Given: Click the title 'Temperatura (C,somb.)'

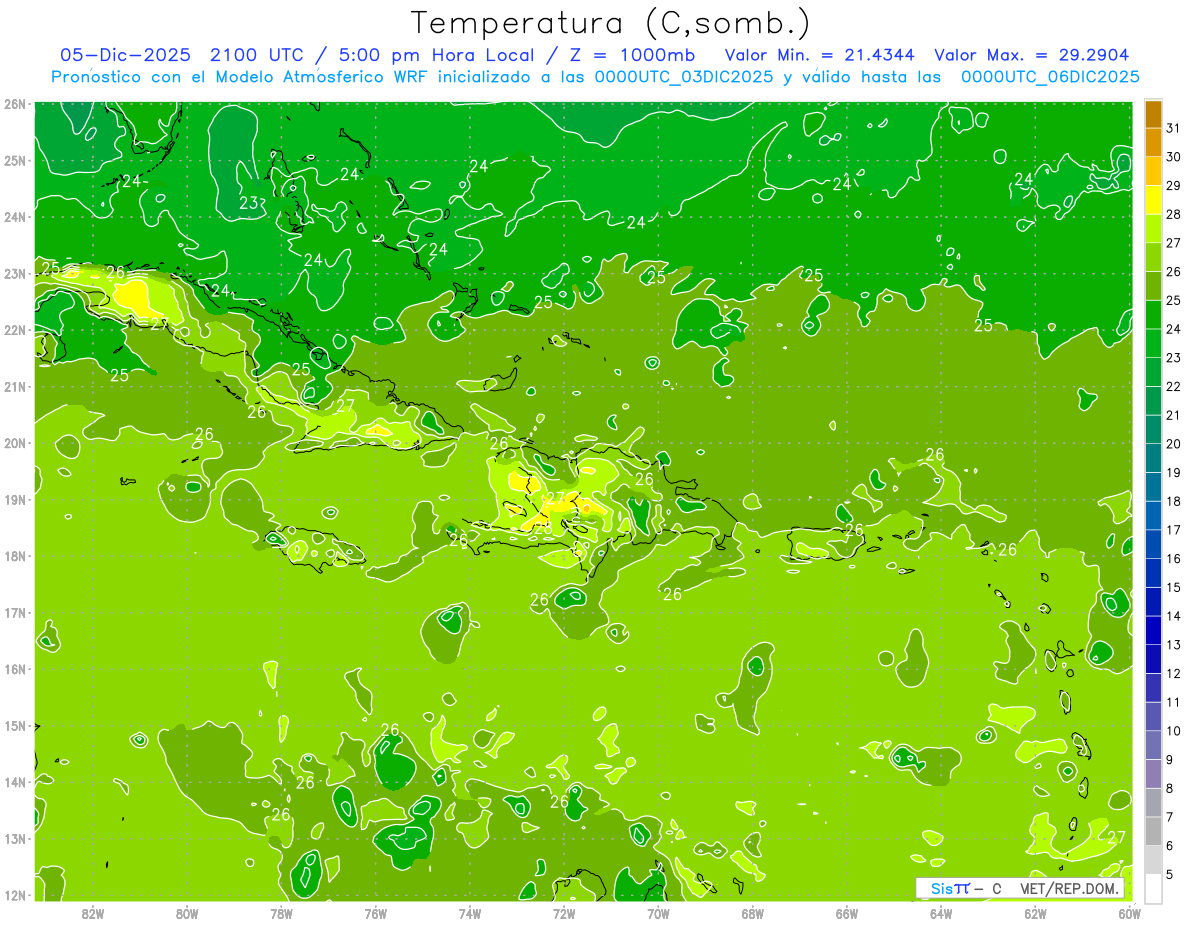Looking at the screenshot, I should tap(611, 22).
